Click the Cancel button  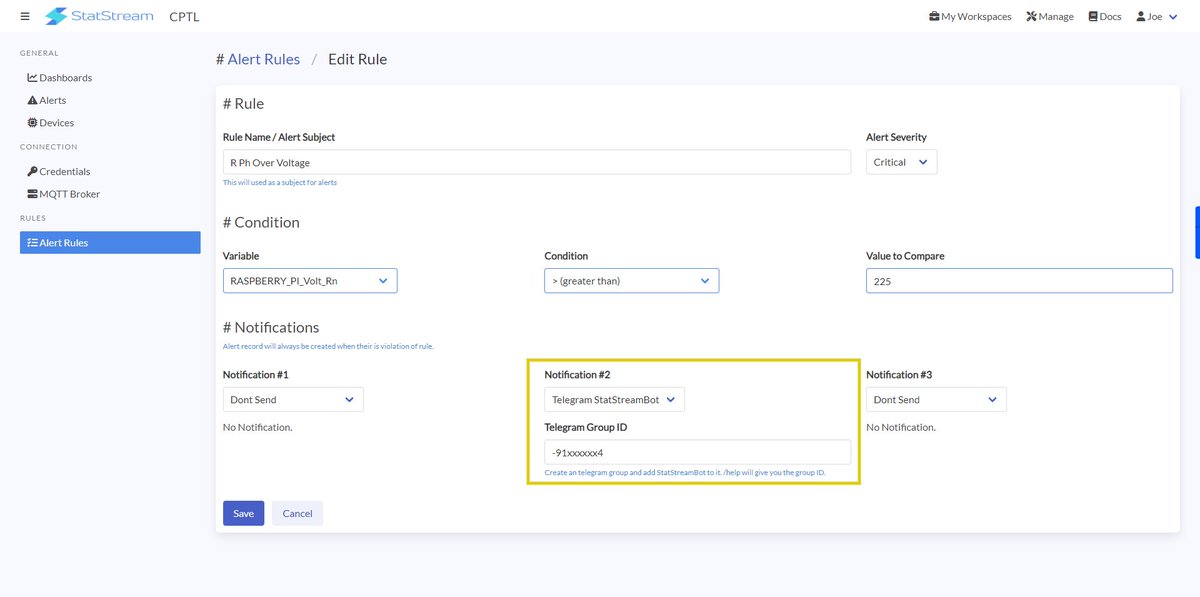tap(298, 513)
